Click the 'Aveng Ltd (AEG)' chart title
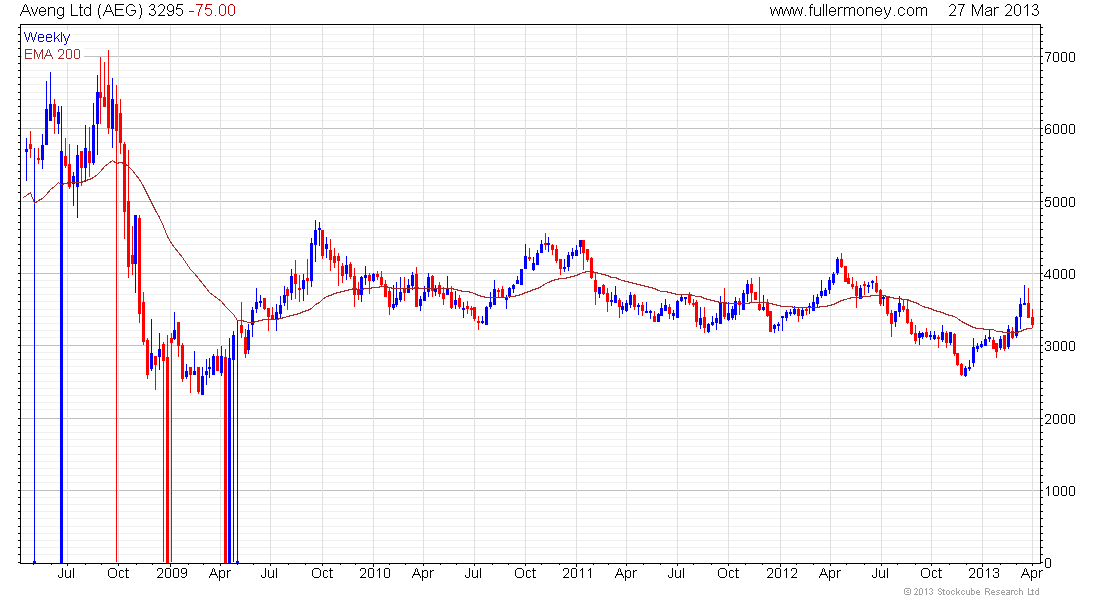The image size is (1100, 600). coord(82,11)
